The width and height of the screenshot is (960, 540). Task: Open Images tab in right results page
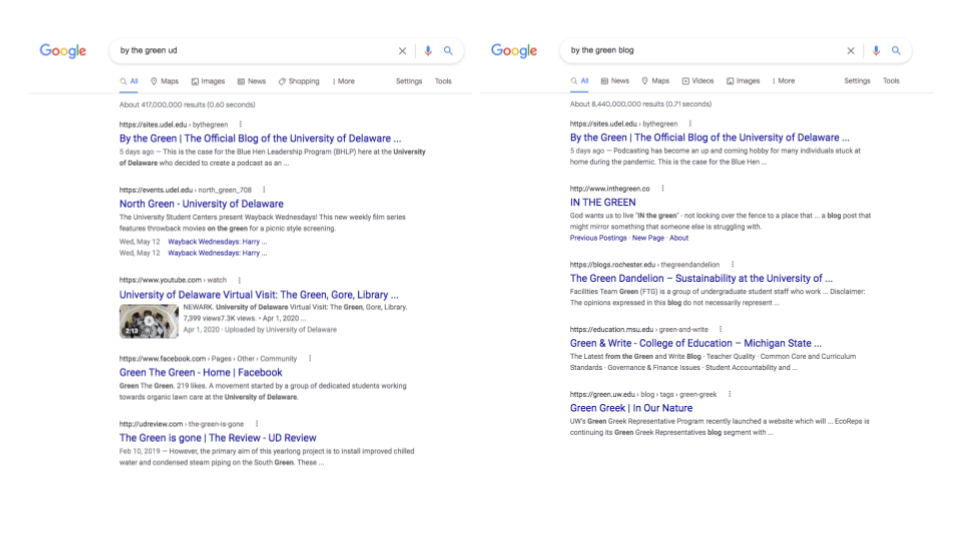[x=743, y=81]
